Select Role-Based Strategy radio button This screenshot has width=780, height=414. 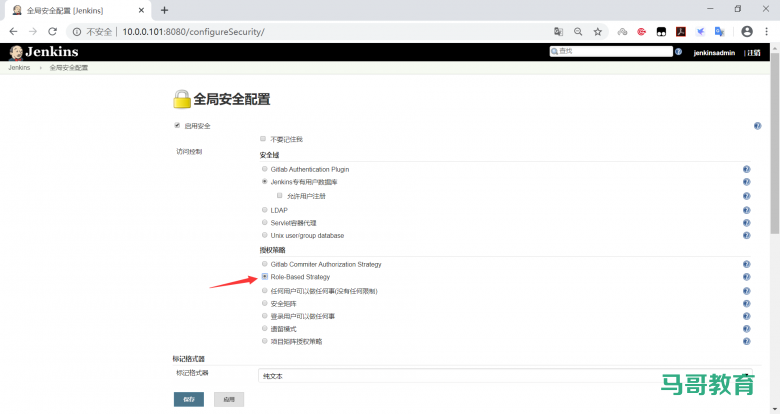[265, 277]
